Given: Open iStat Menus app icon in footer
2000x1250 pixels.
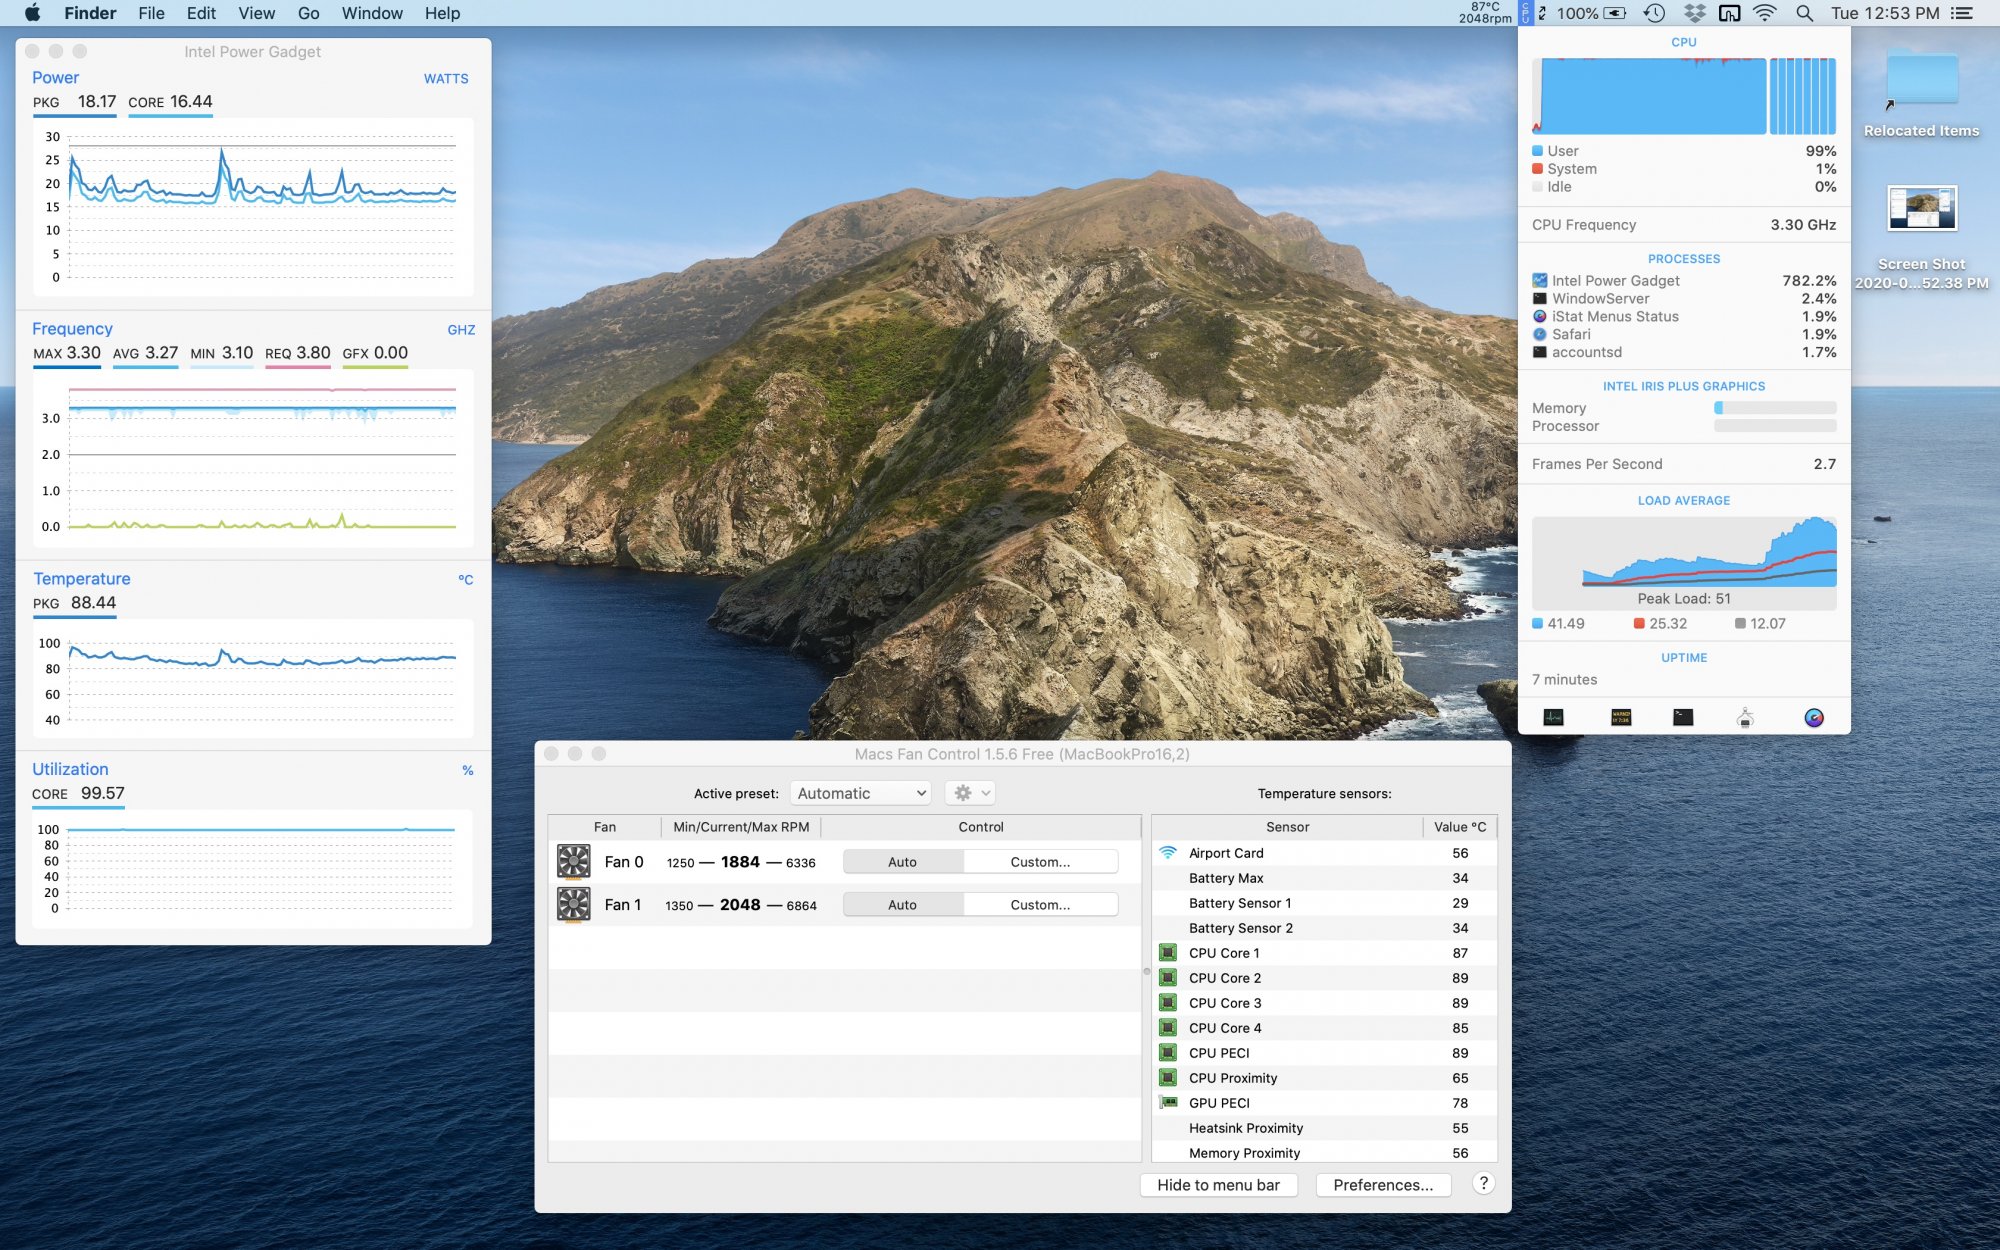Looking at the screenshot, I should pyautogui.click(x=1813, y=717).
